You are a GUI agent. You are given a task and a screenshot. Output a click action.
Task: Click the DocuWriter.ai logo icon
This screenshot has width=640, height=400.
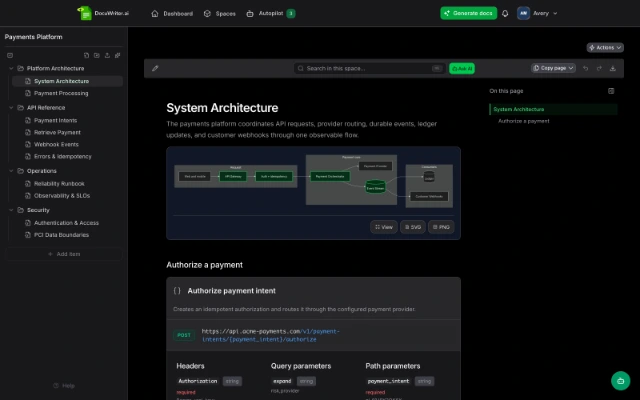[84, 13]
